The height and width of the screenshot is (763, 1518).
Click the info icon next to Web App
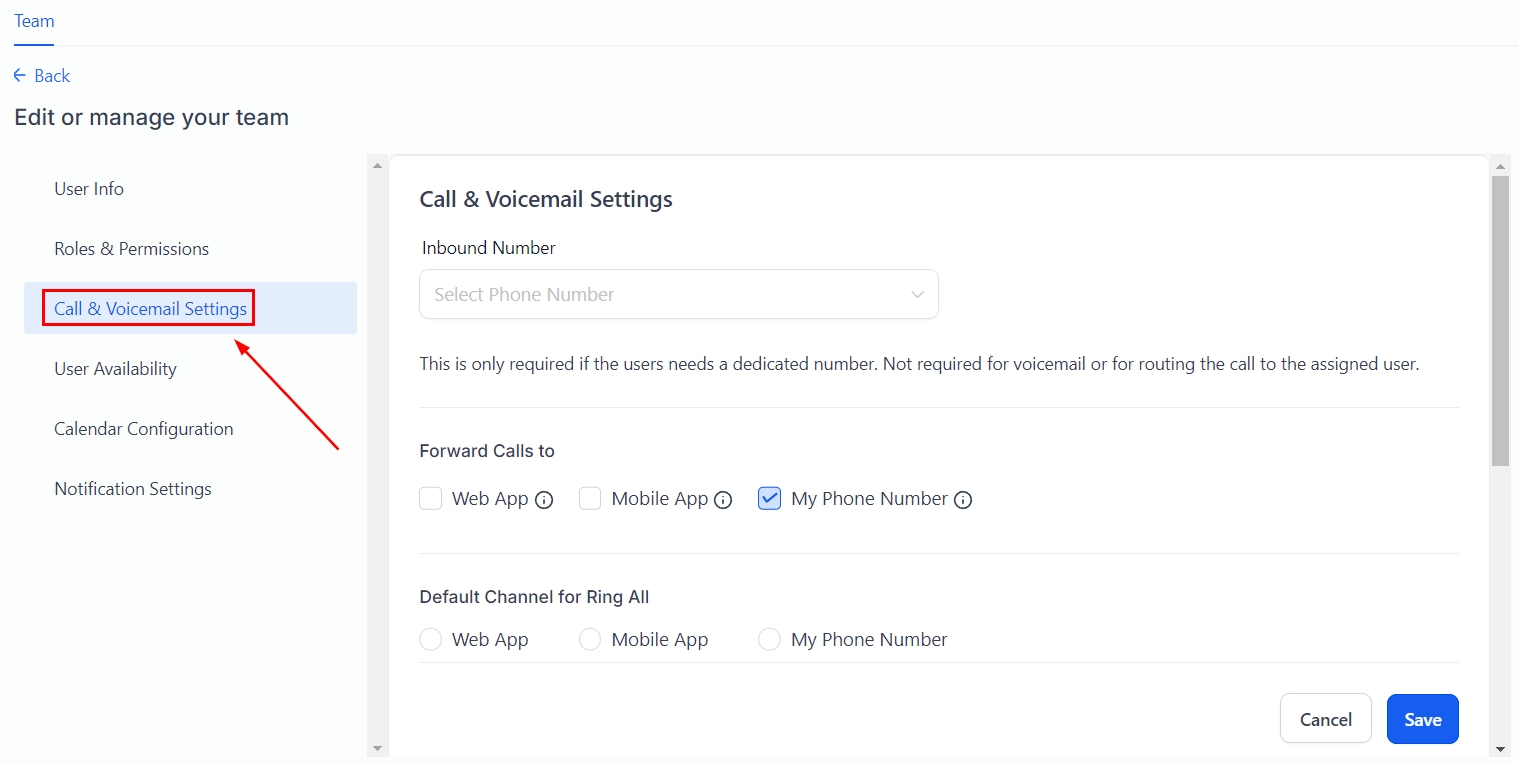point(544,500)
